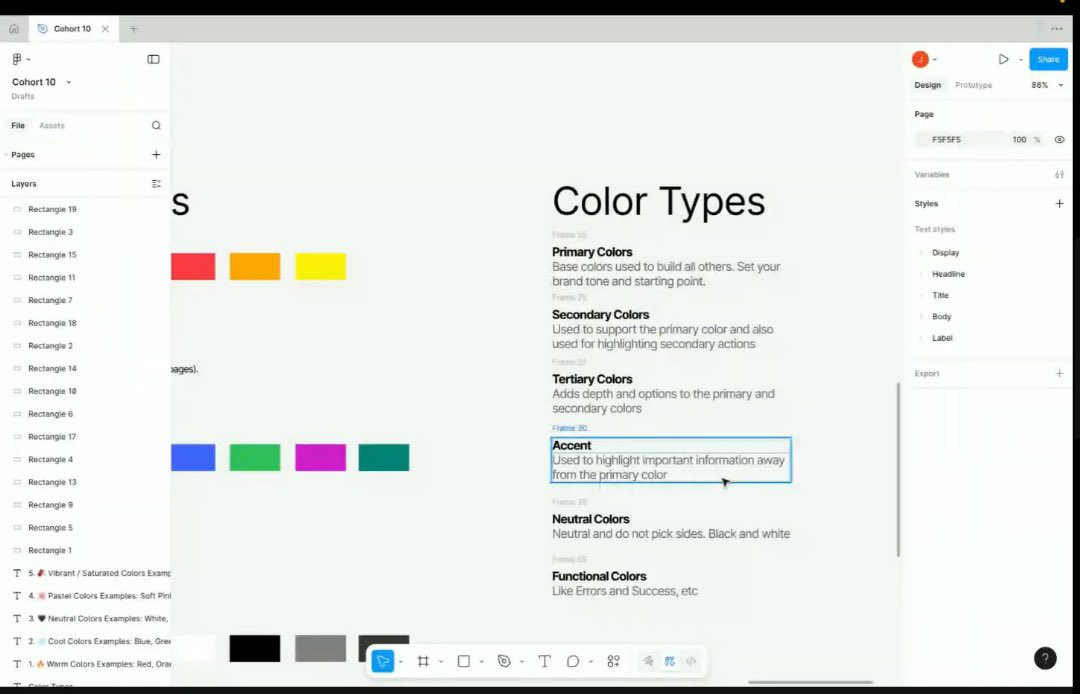The image size is (1080, 694).
Task: Open the main menu dropdown arrow
Action: pos(28,60)
